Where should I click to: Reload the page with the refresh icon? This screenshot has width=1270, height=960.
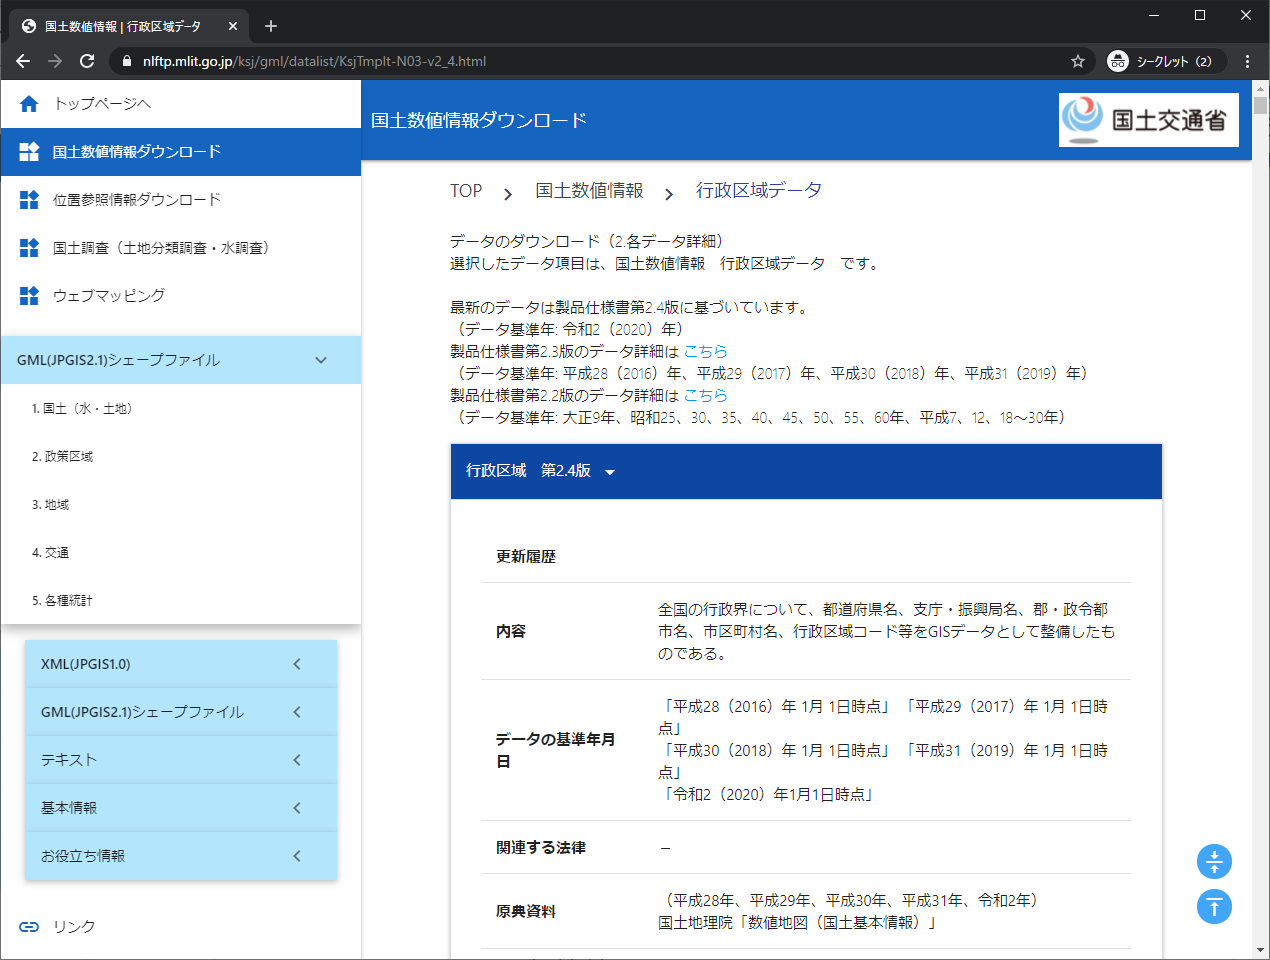tap(87, 61)
